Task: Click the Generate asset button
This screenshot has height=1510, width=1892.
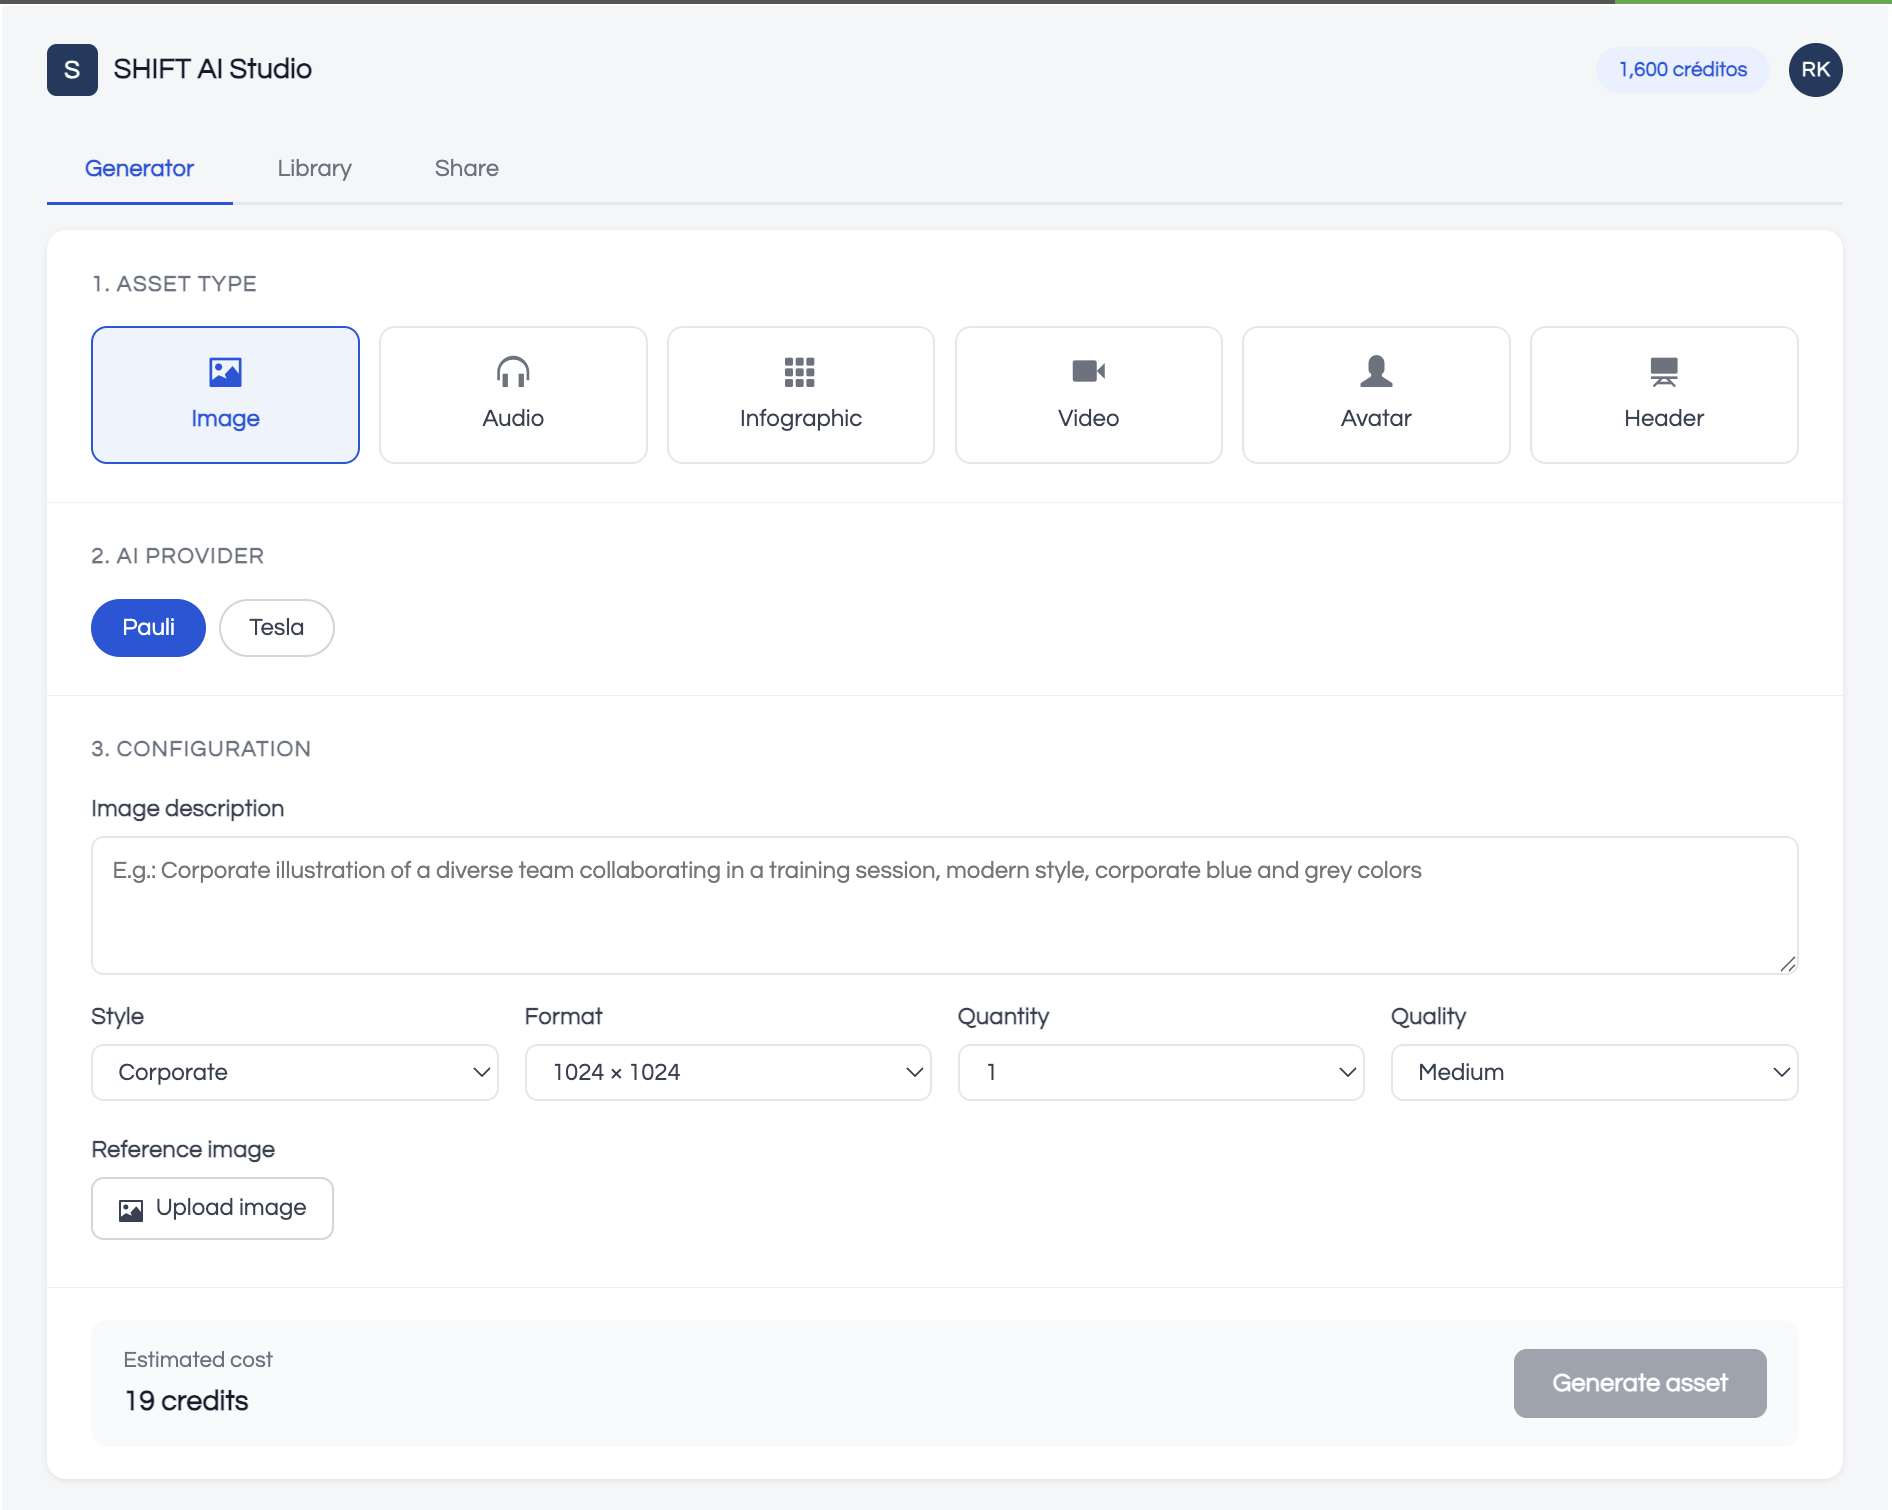Action: click(x=1640, y=1383)
